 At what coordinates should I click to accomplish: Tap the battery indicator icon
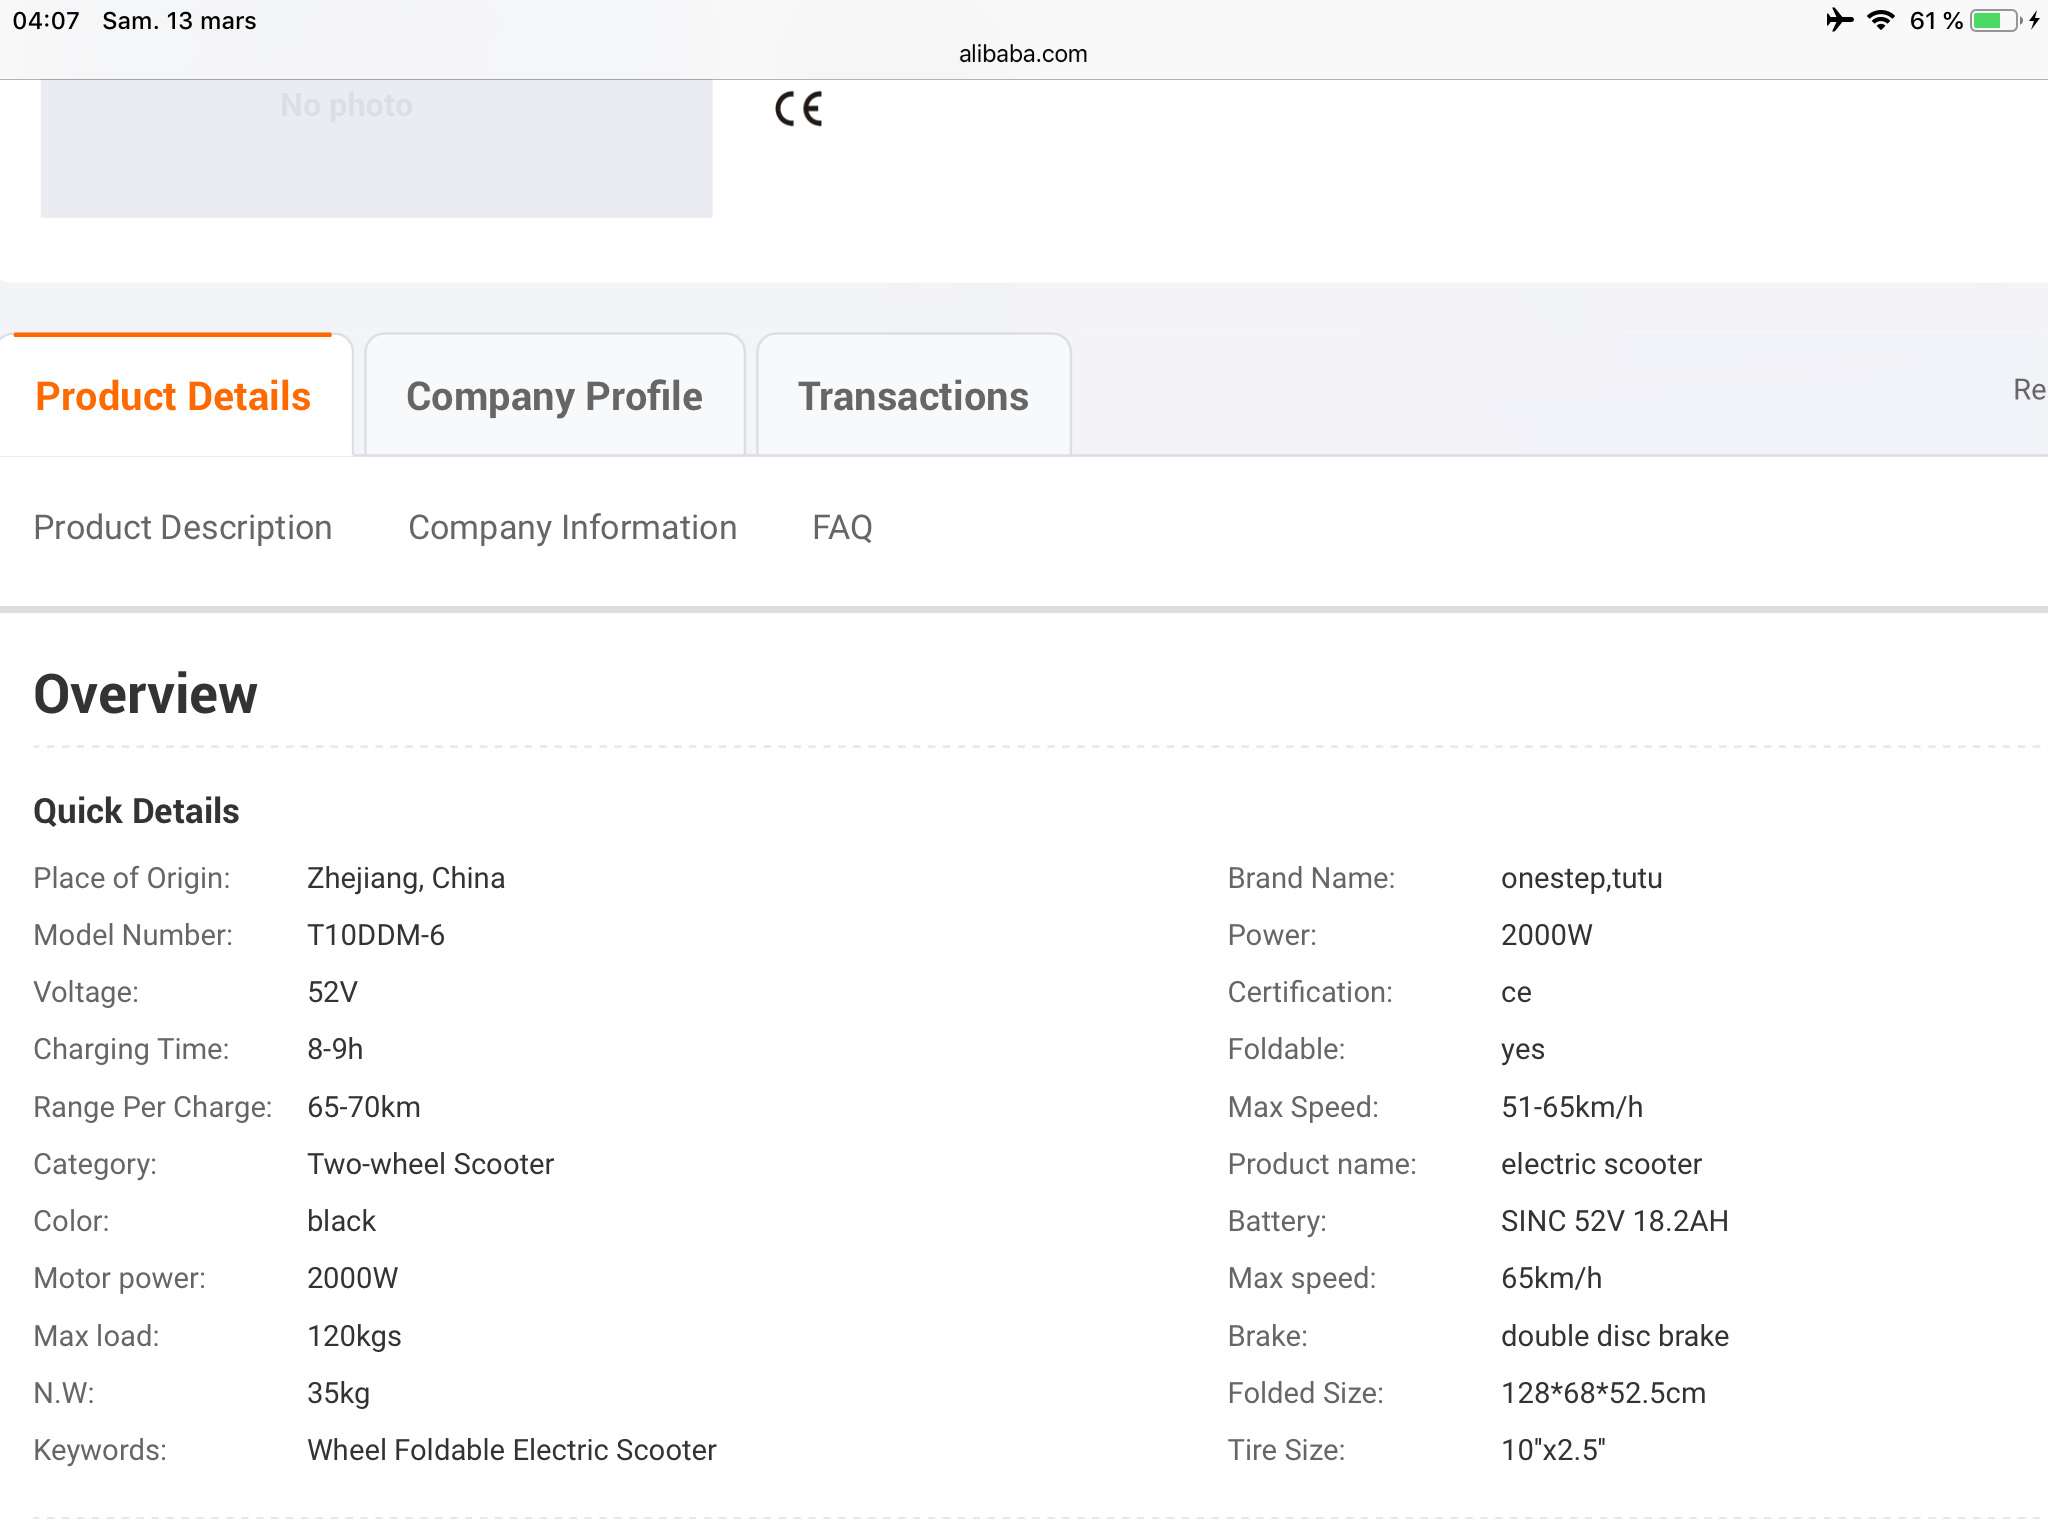(x=1994, y=20)
